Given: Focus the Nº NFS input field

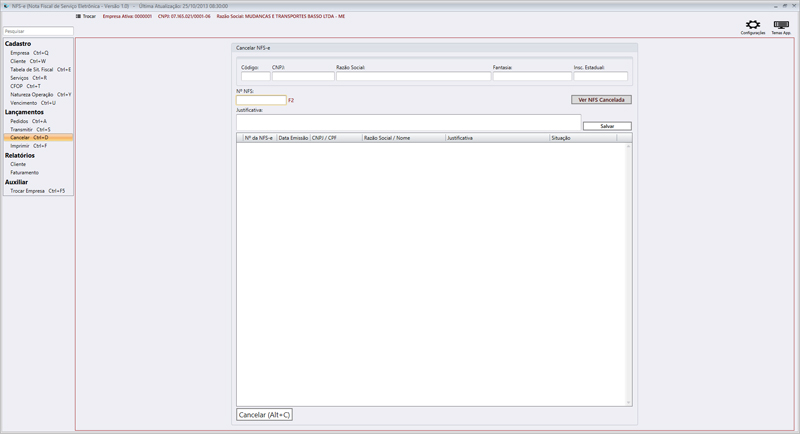Looking at the screenshot, I should [x=261, y=100].
